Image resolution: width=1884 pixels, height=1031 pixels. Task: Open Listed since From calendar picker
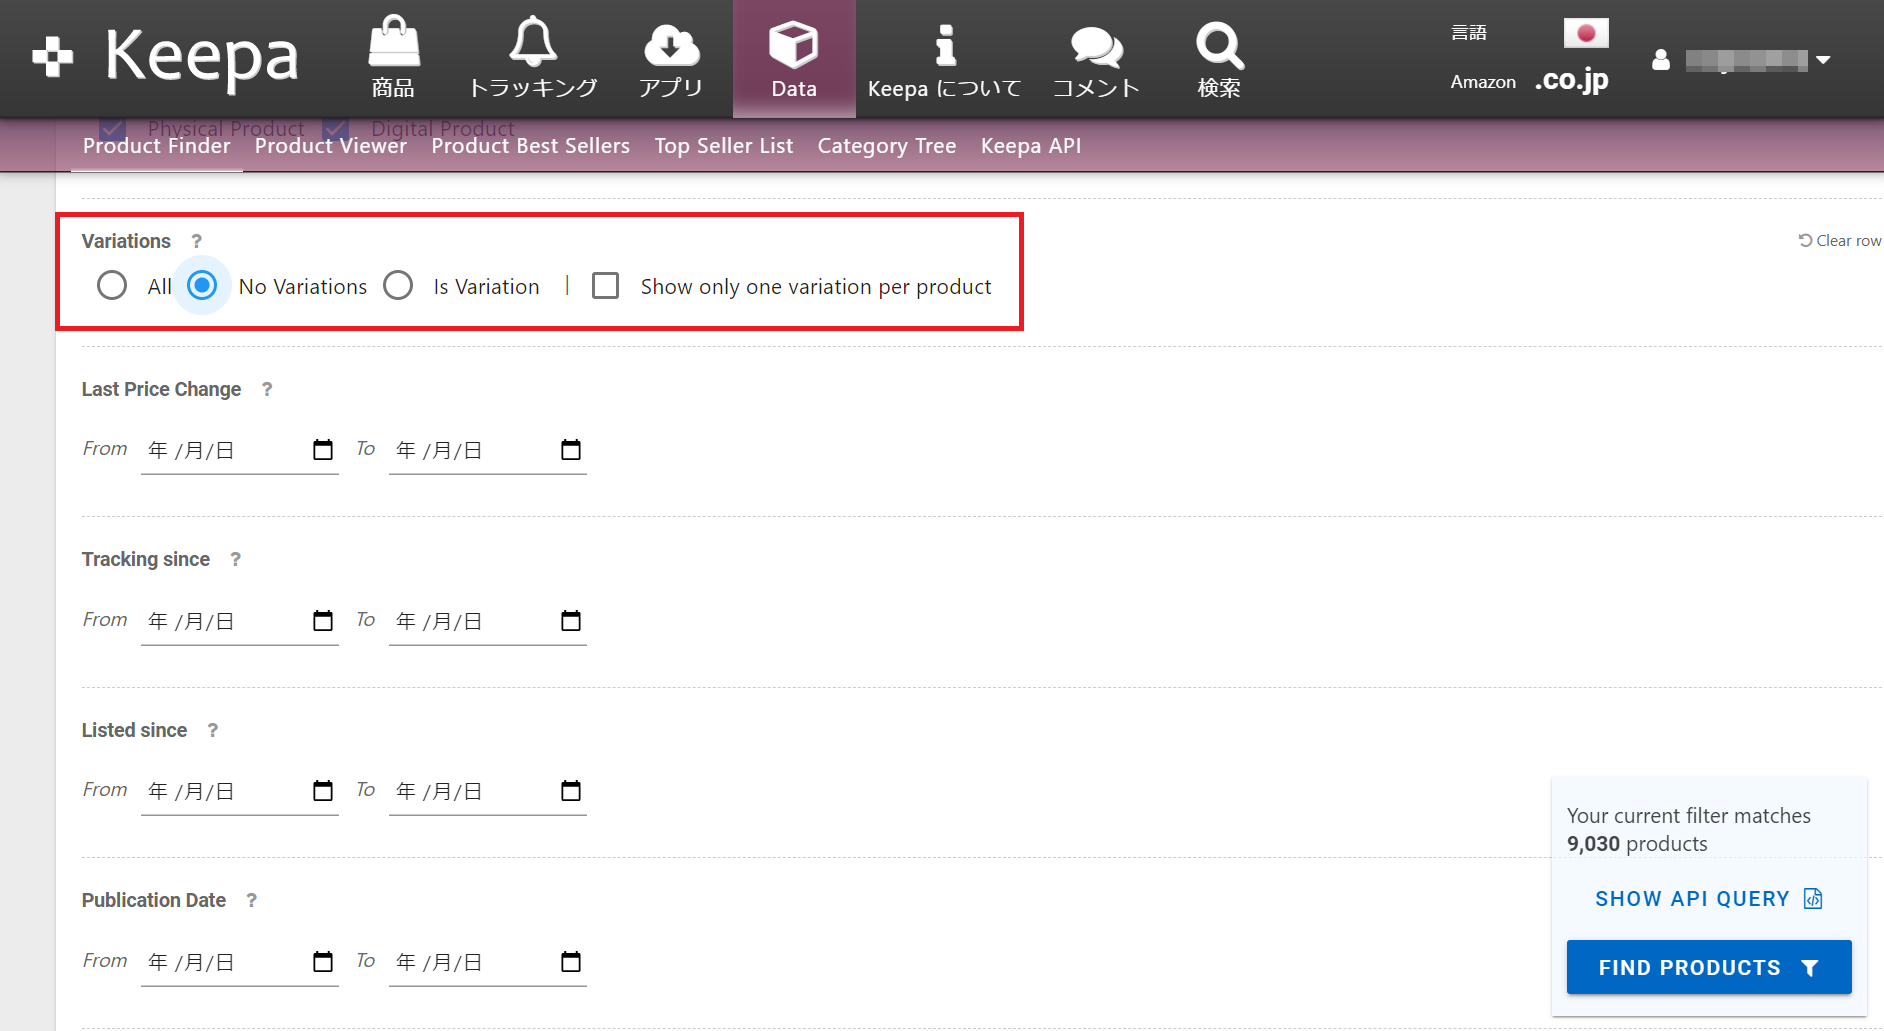click(x=323, y=791)
